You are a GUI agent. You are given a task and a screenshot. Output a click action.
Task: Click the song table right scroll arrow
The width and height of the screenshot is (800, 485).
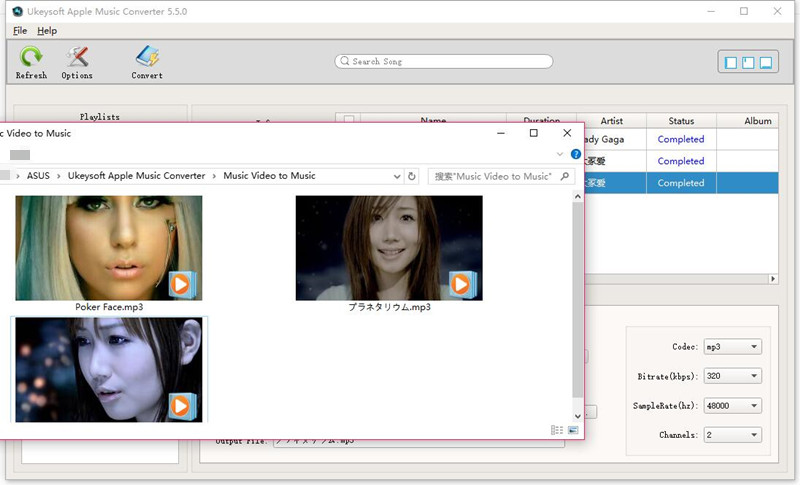(773, 279)
